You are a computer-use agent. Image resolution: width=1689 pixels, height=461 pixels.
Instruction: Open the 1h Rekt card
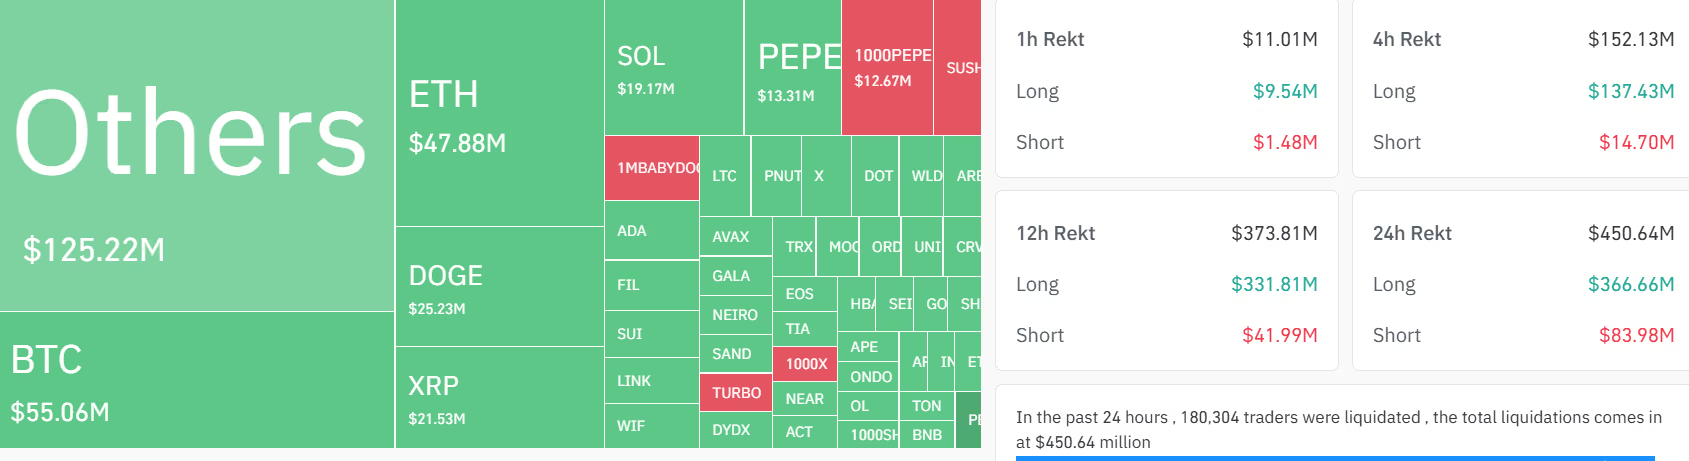click(1166, 90)
